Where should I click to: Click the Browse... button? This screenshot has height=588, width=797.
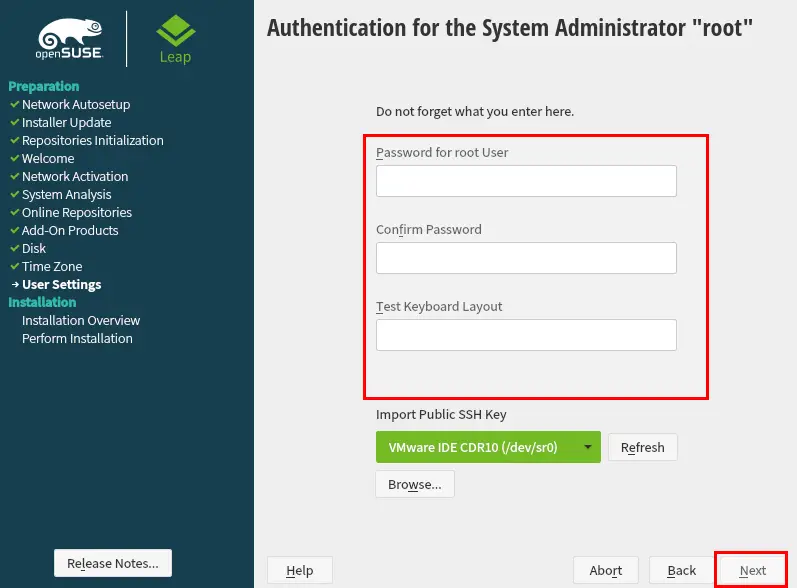[415, 484]
